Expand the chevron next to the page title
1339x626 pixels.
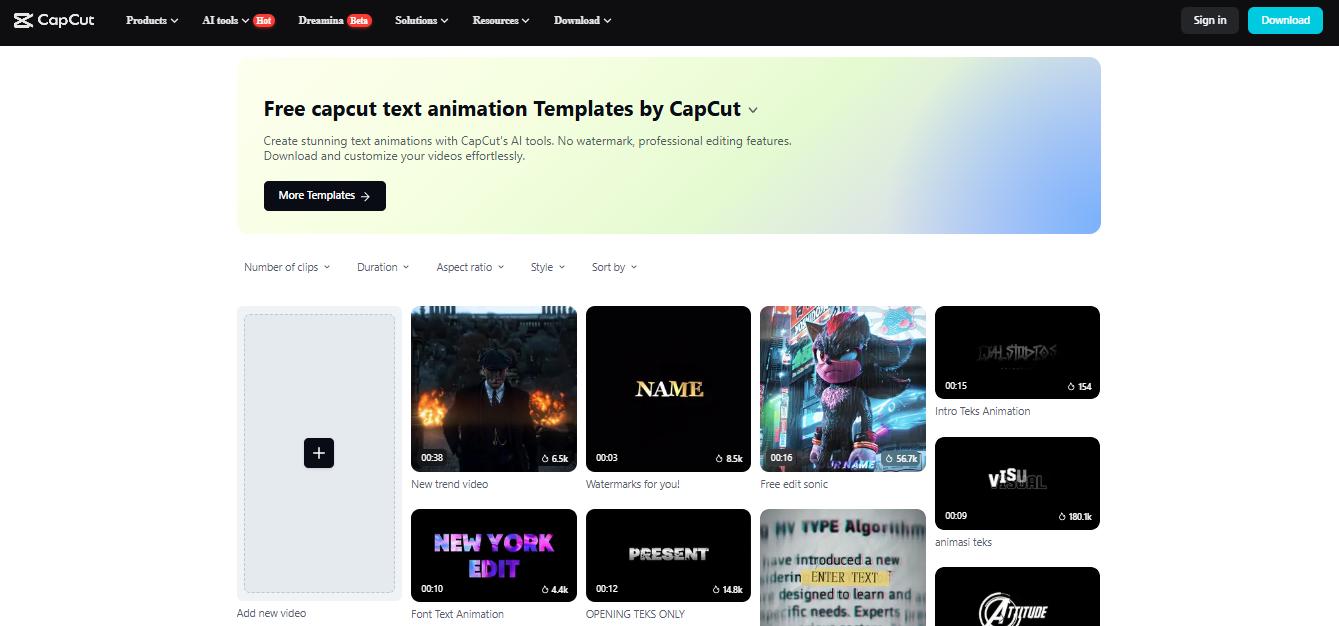click(753, 110)
